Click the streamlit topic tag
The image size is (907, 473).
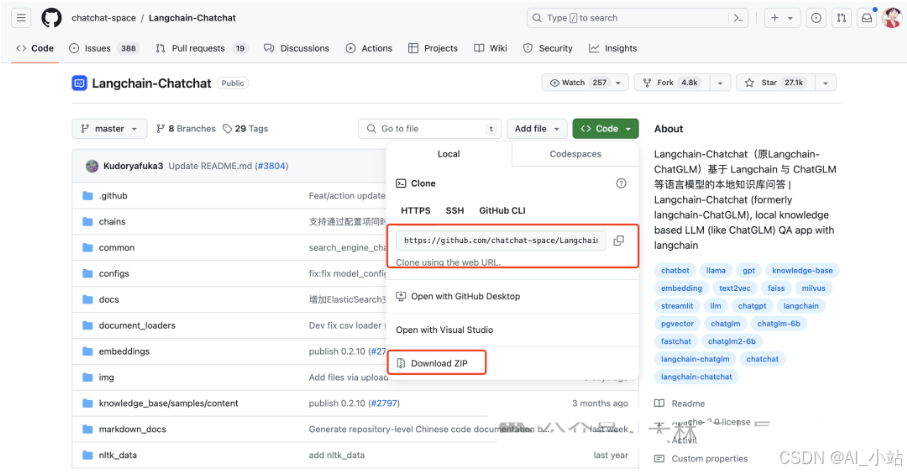point(677,306)
